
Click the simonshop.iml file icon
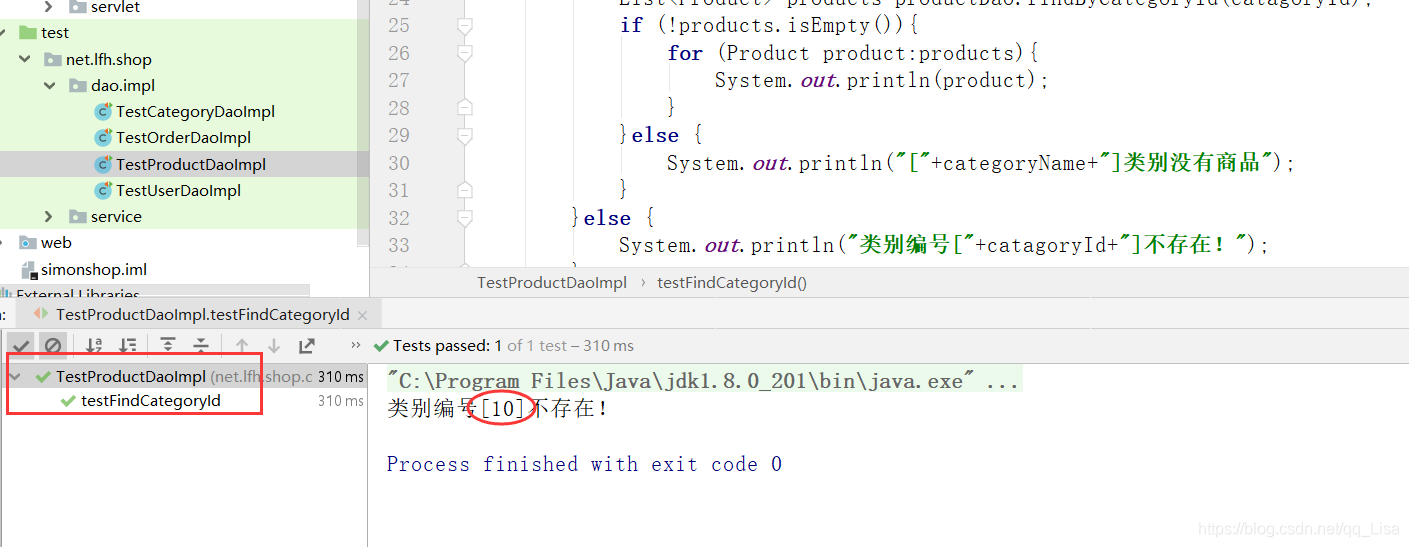coord(29,269)
